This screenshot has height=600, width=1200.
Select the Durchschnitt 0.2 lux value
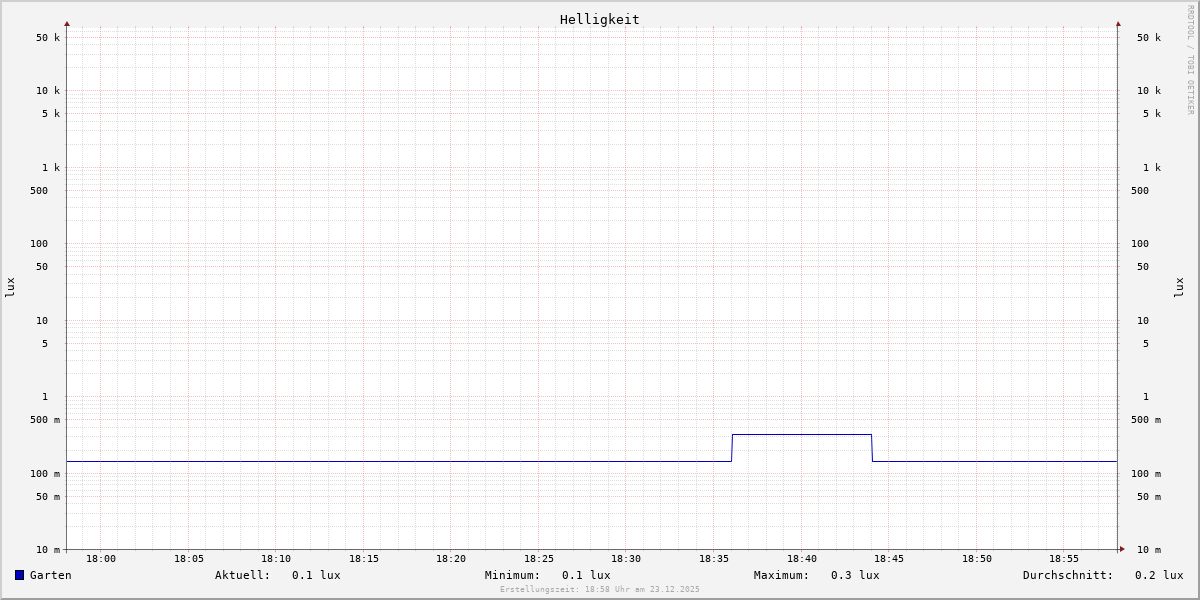[1159, 575]
